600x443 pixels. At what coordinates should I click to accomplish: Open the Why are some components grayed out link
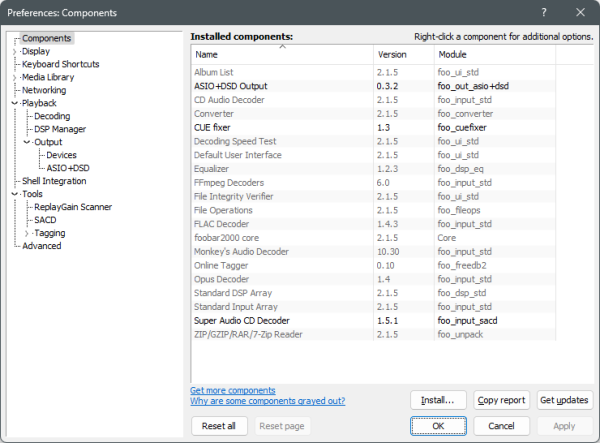pos(267,401)
